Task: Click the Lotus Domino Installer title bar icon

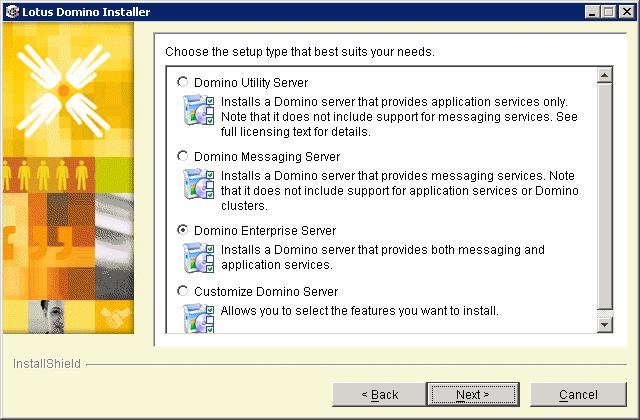Action: point(12,11)
